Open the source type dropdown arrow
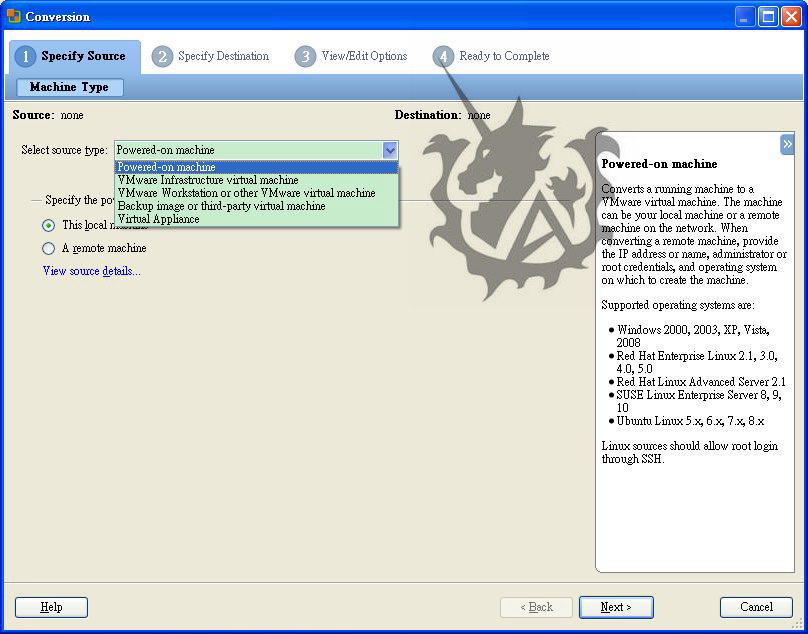The height and width of the screenshot is (634, 808). [x=390, y=150]
